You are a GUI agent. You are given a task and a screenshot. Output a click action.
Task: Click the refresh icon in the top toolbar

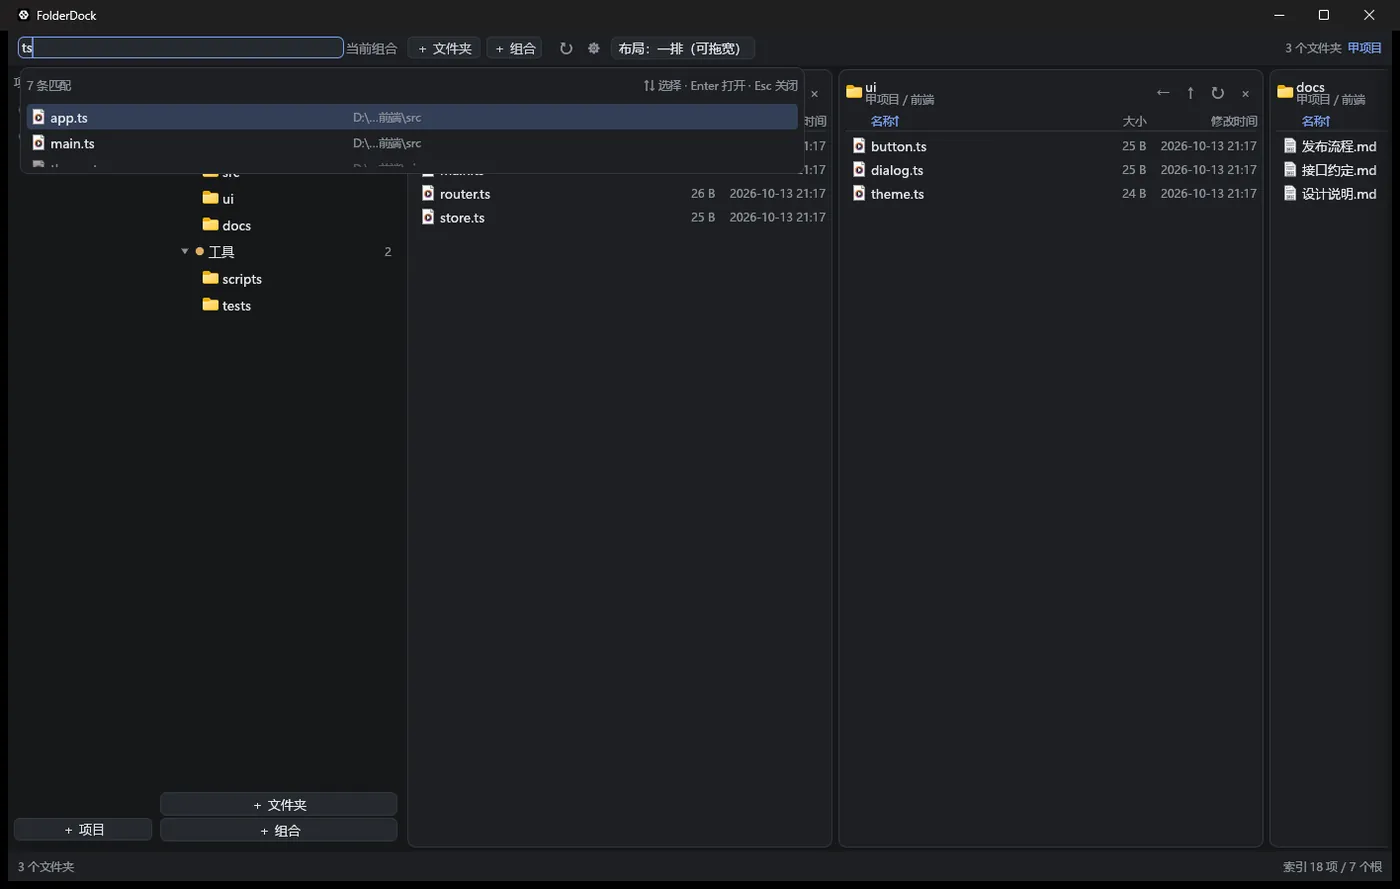pyautogui.click(x=566, y=48)
